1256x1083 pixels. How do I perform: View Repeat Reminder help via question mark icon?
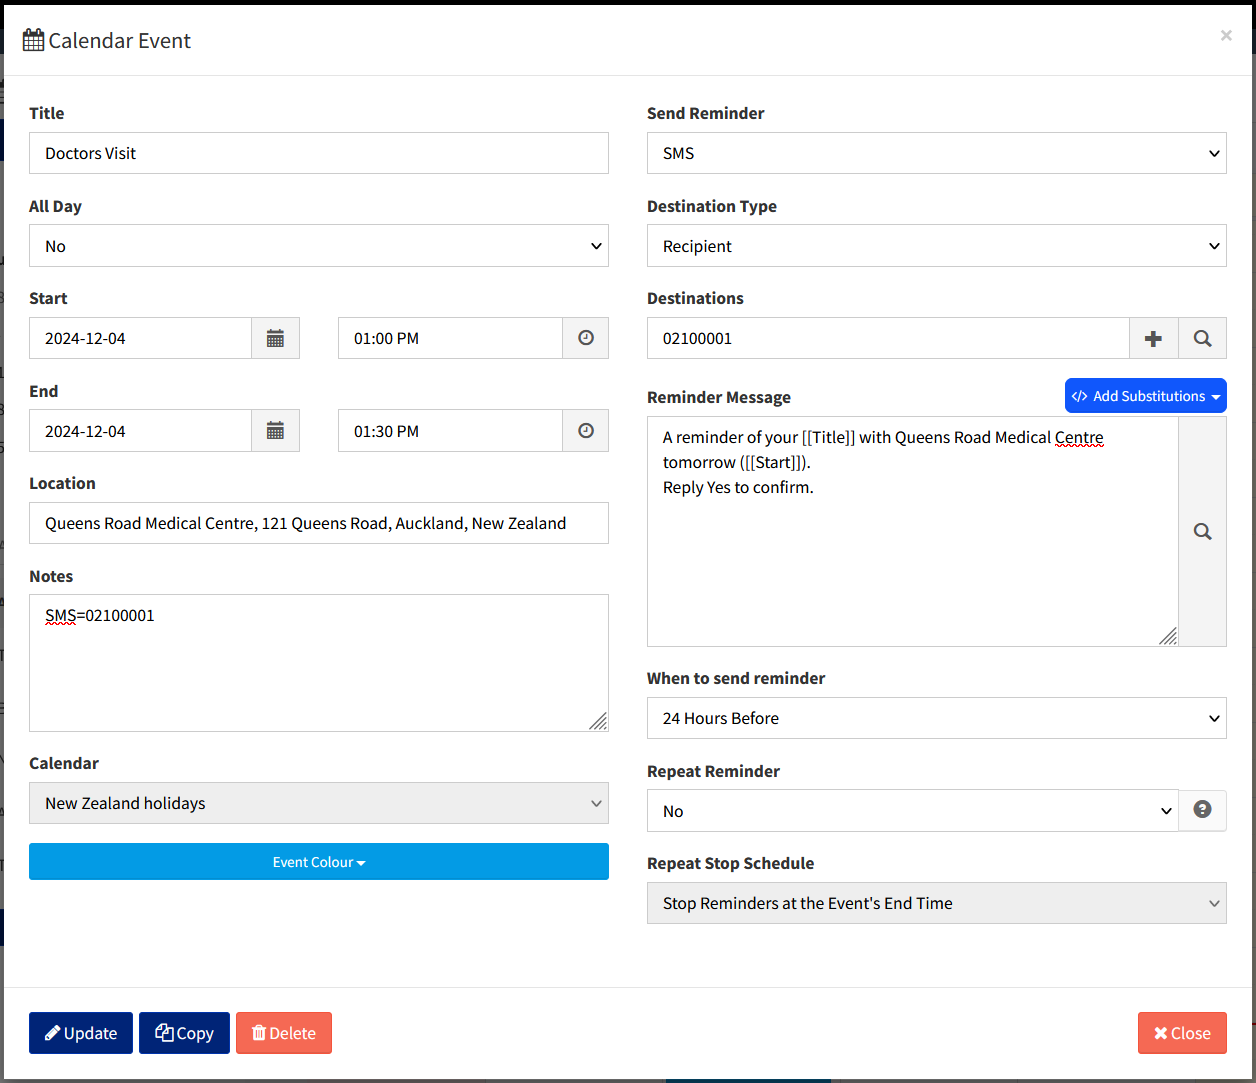1202,810
